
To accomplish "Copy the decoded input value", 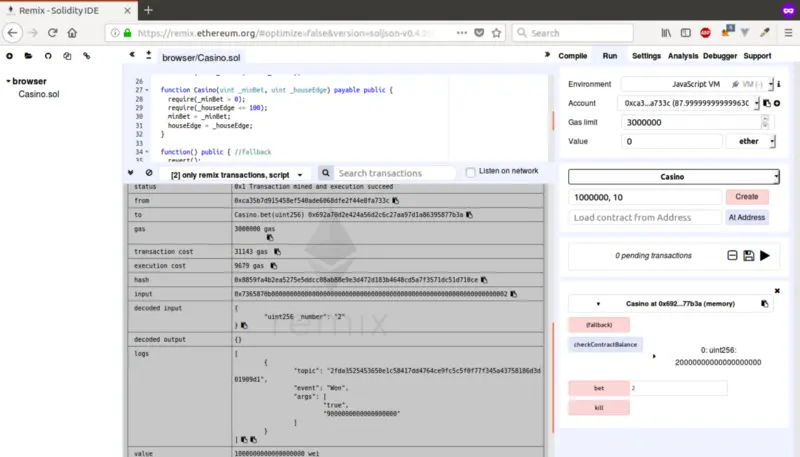I will 244,325.
